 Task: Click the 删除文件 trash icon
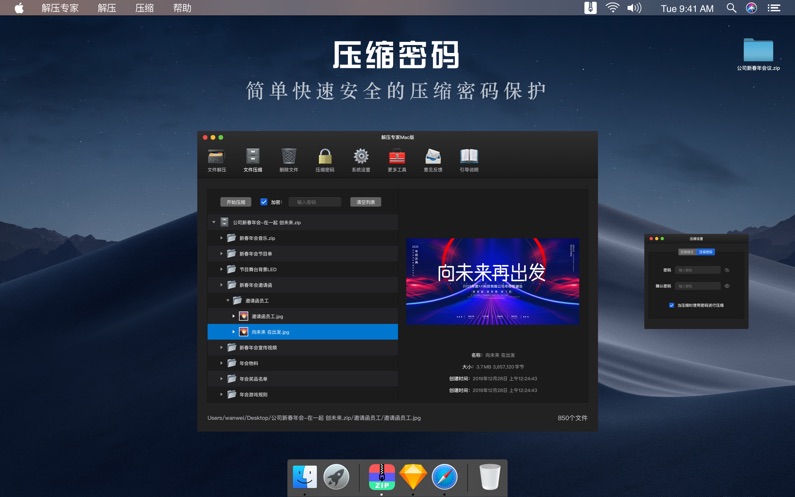click(x=288, y=158)
